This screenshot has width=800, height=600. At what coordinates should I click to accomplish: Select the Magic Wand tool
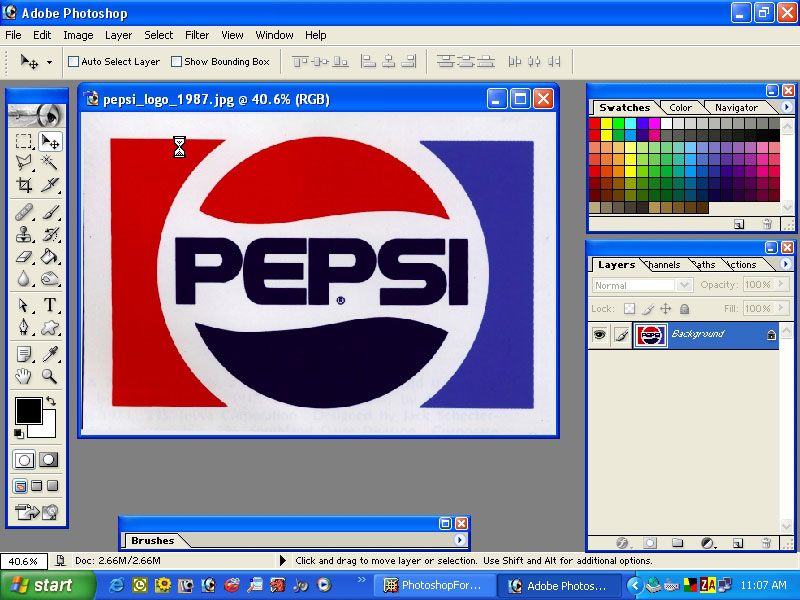tap(50, 162)
